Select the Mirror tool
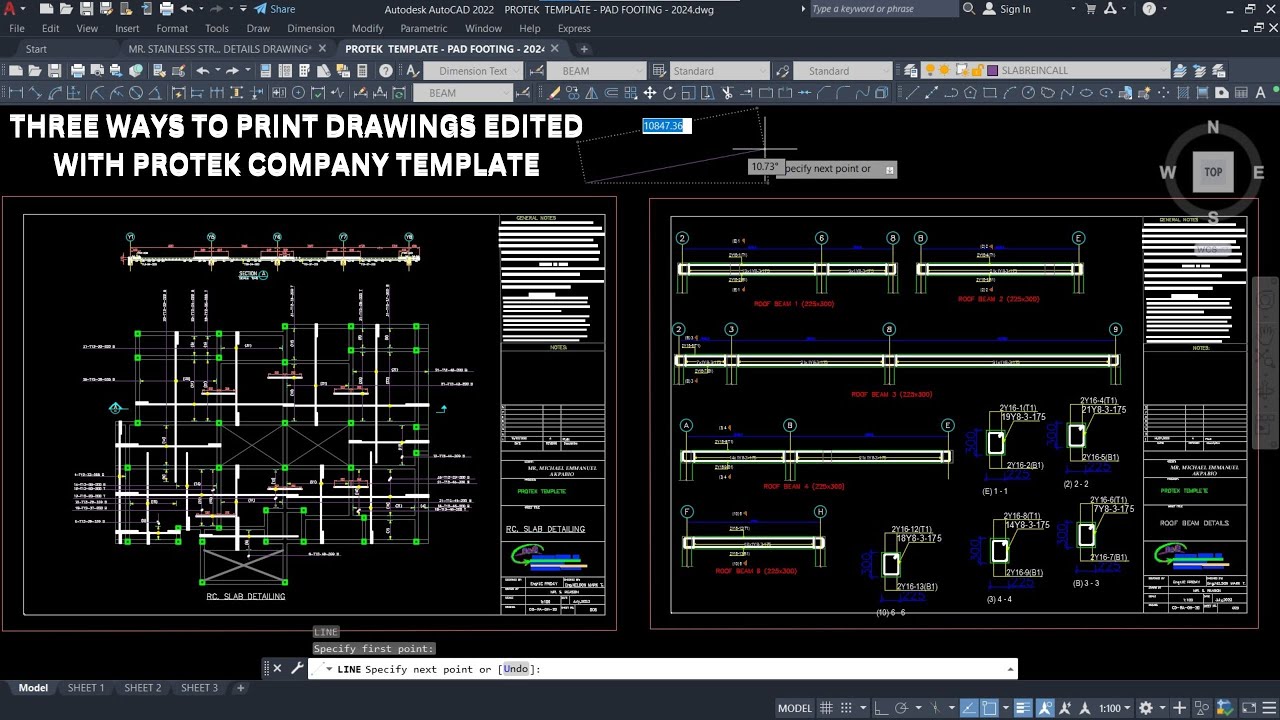Viewport: 1280px width, 720px height. (590, 93)
